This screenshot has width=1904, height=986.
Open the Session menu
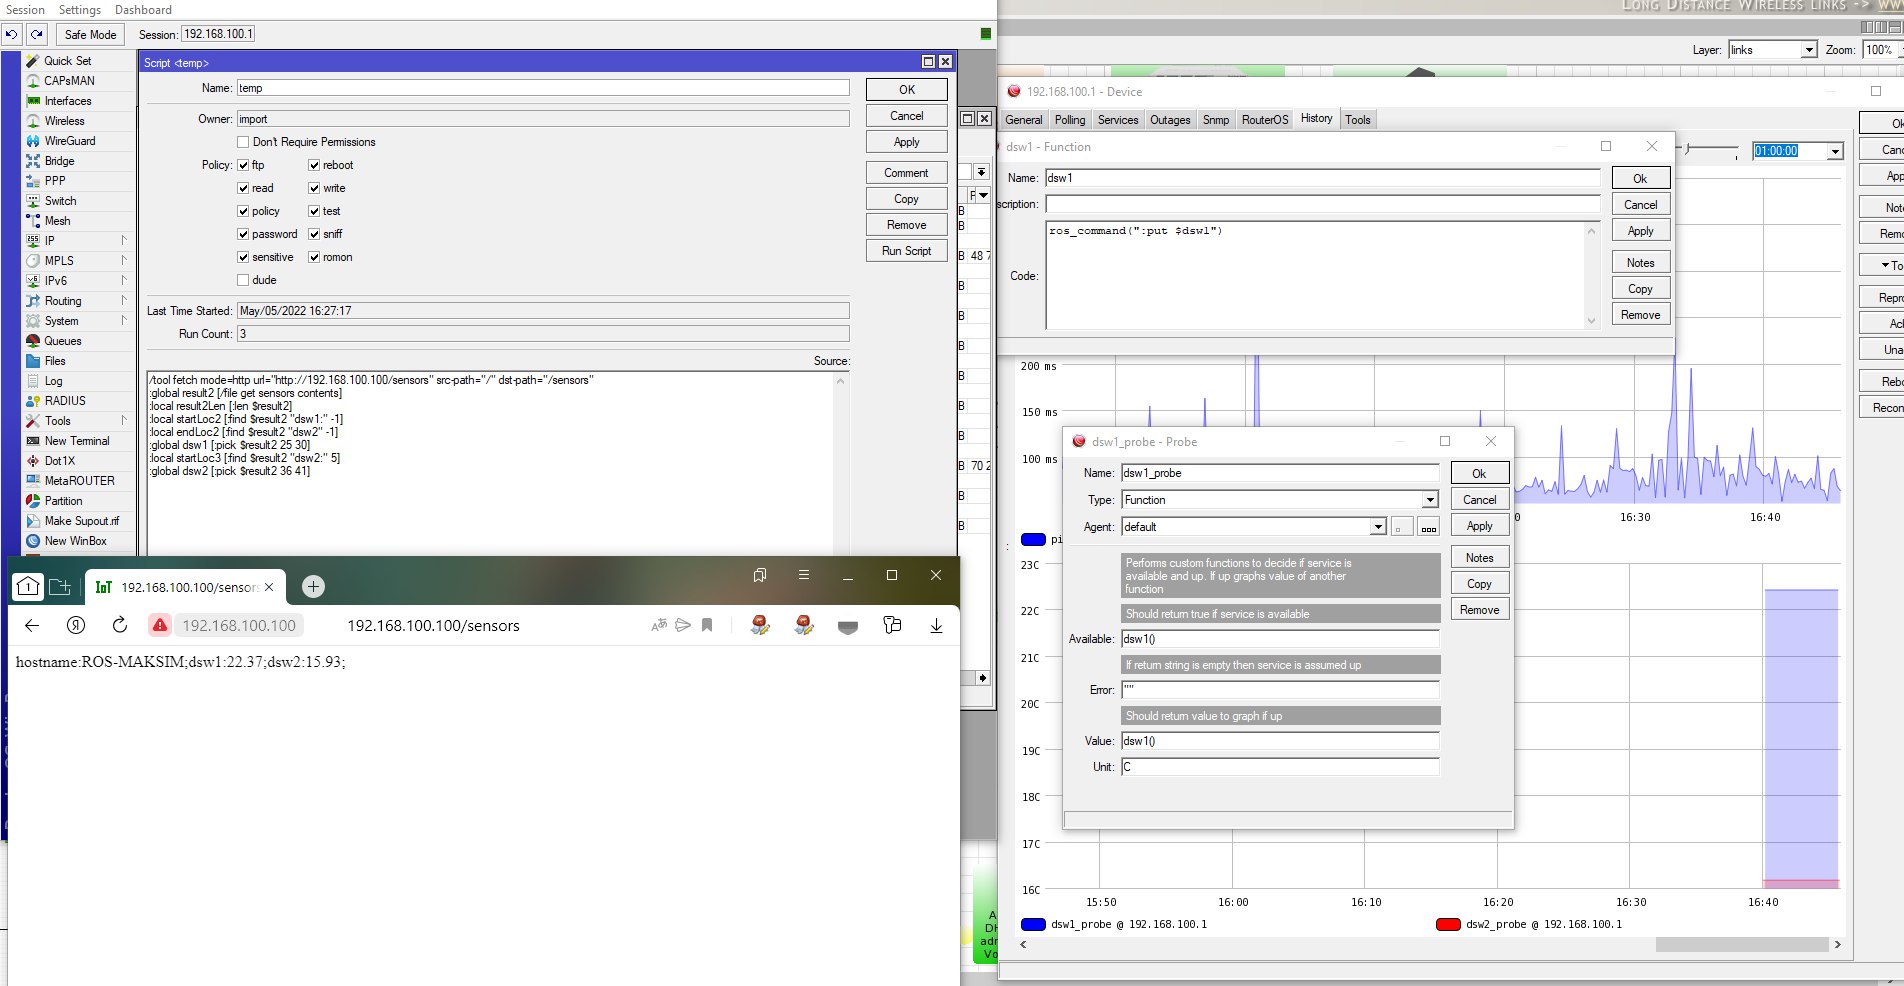[x=25, y=10]
